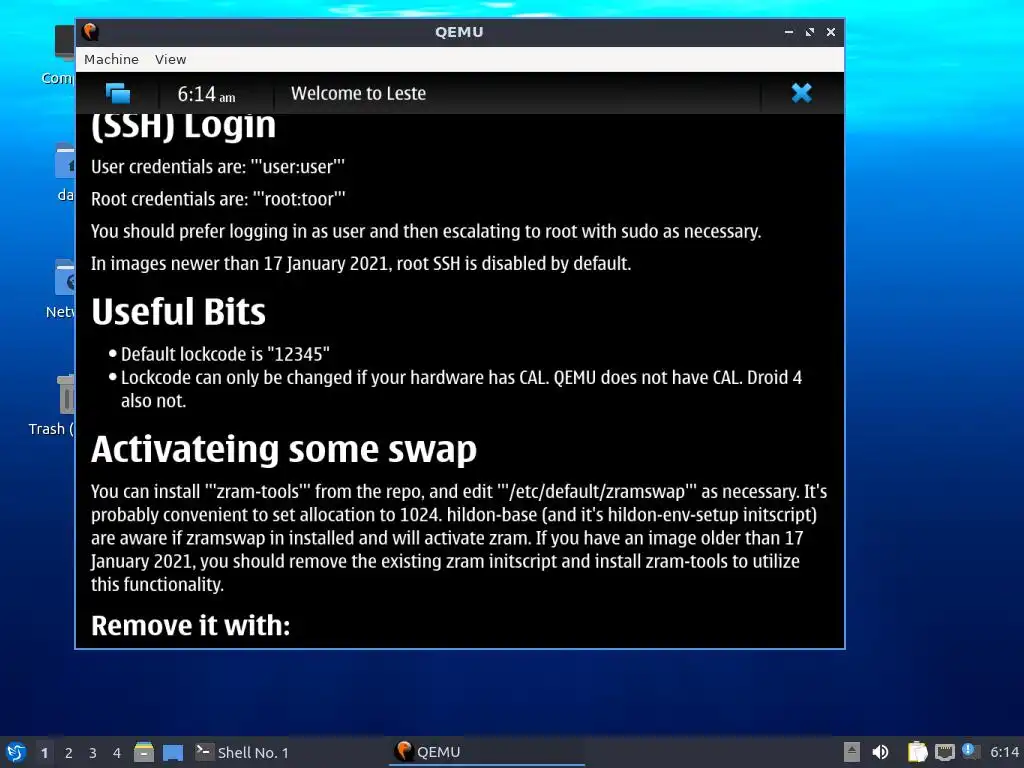Click the 'Remove it with:' heading
This screenshot has height=768, width=1024.
click(191, 626)
